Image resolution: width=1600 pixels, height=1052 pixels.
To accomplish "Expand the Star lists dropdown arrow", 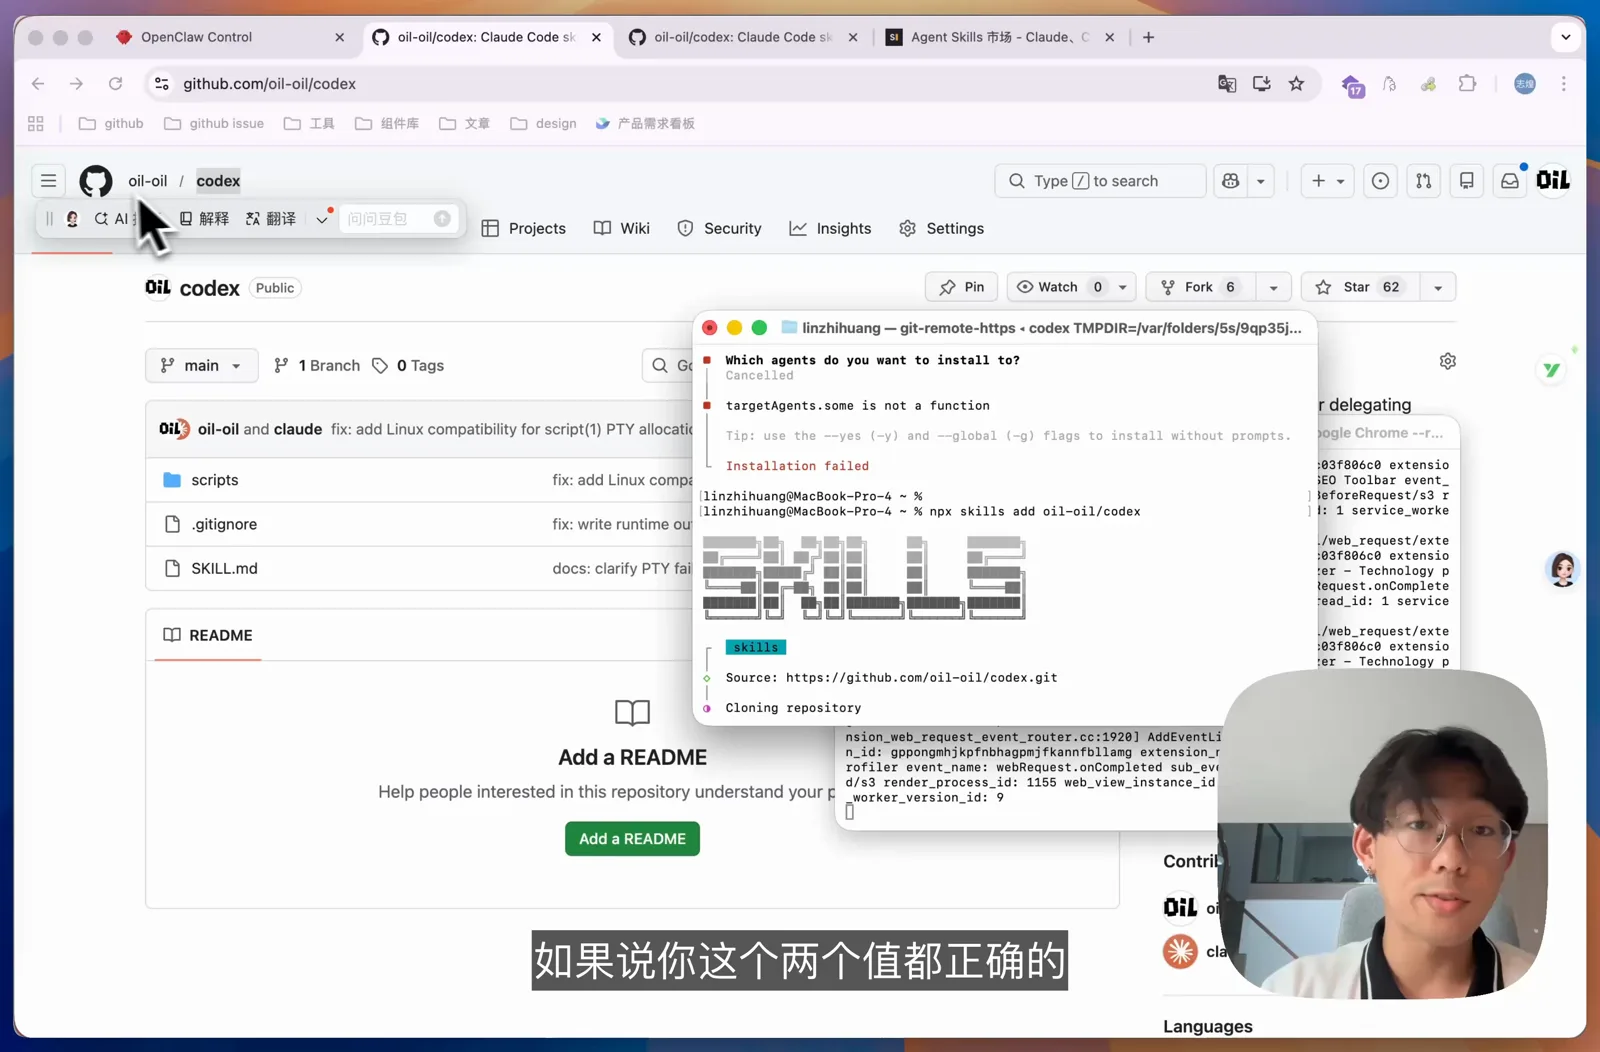I will tap(1438, 287).
